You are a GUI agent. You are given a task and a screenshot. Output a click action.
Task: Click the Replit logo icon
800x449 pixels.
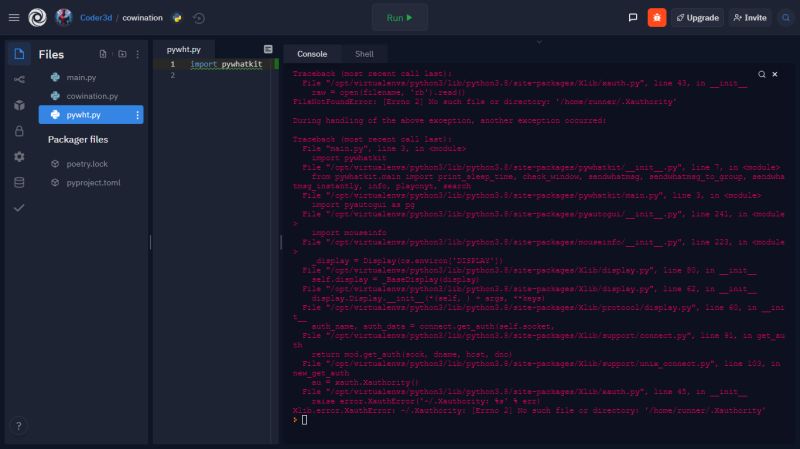click(37, 18)
